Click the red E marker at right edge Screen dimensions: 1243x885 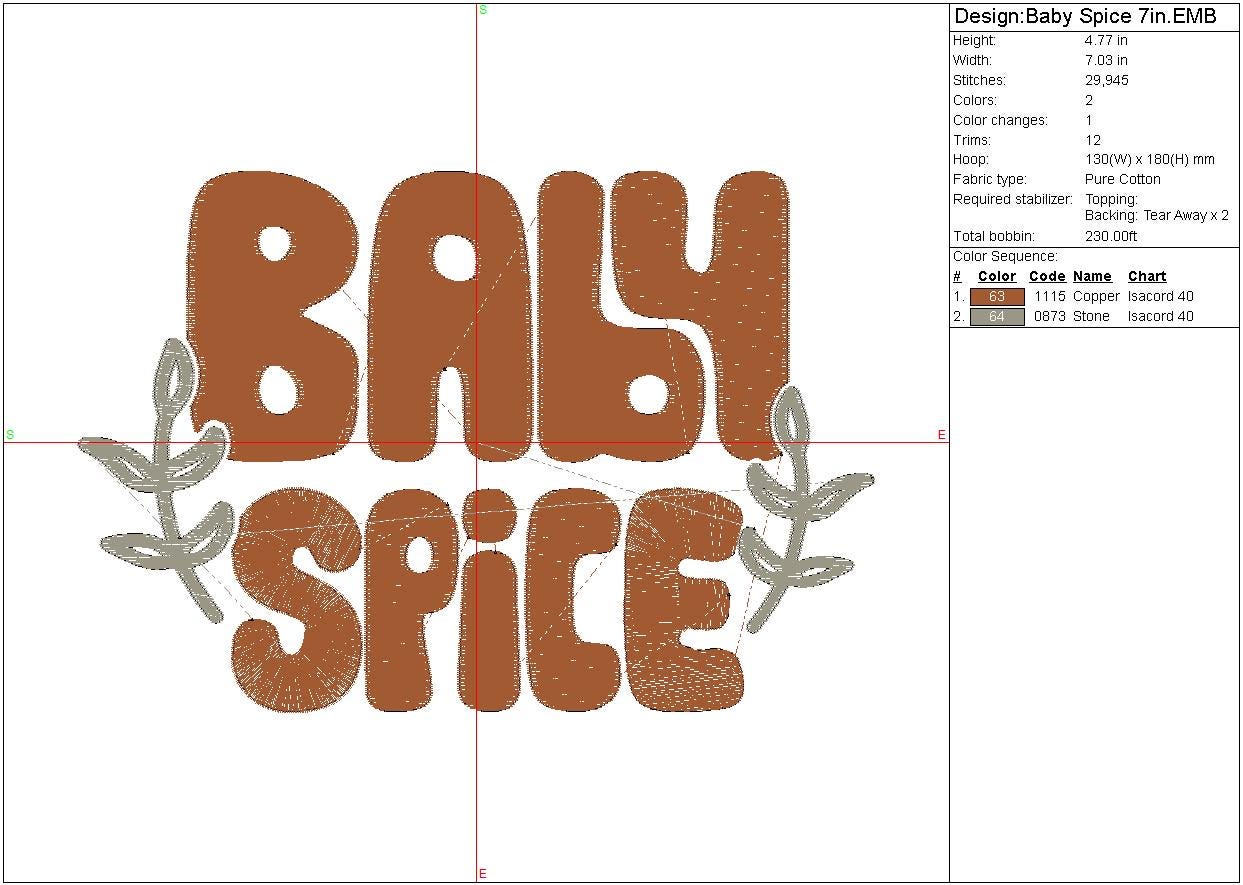941,435
